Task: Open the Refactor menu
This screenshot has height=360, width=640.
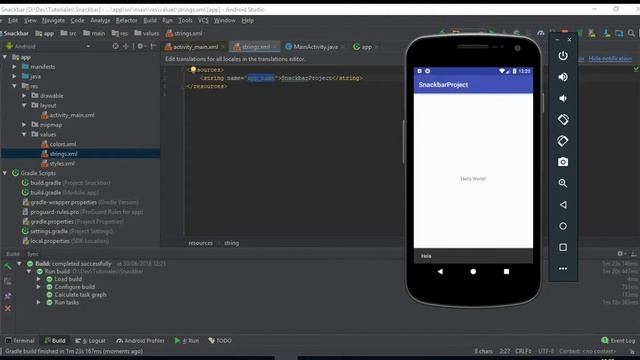Action: 127,20
